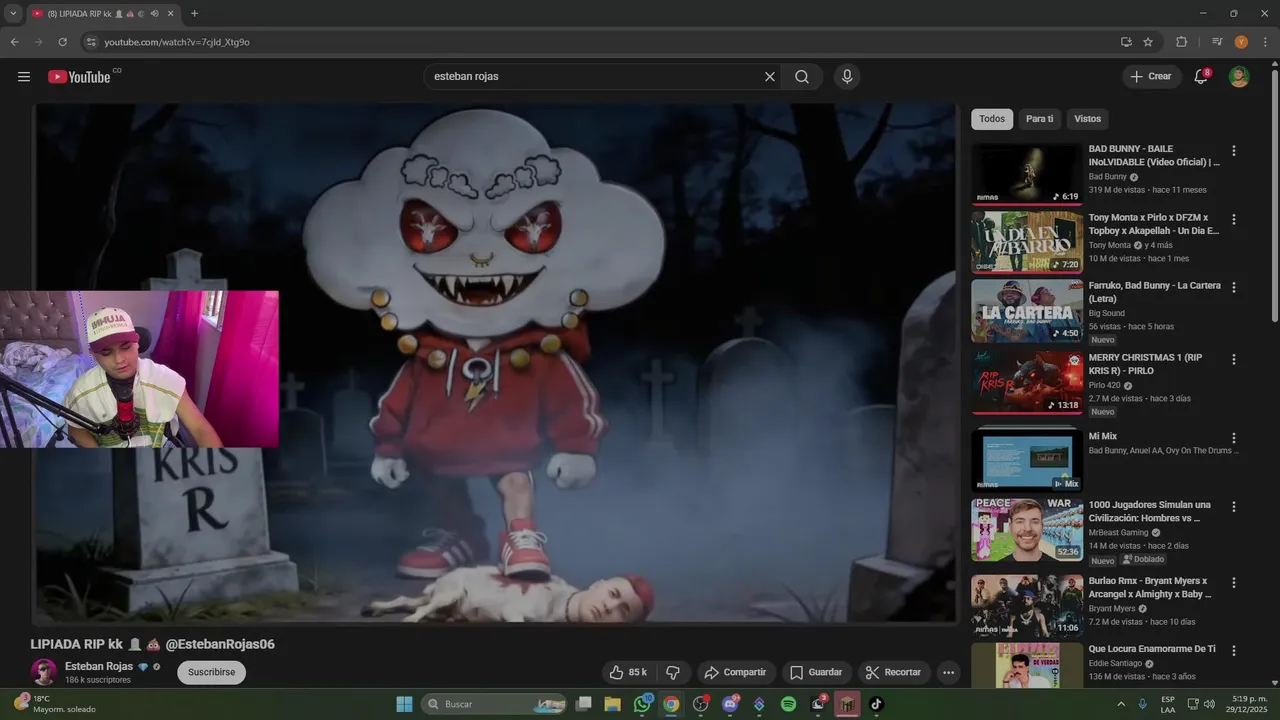
Task: Click the Windows taskbar Buscar search box
Action: coord(495,704)
